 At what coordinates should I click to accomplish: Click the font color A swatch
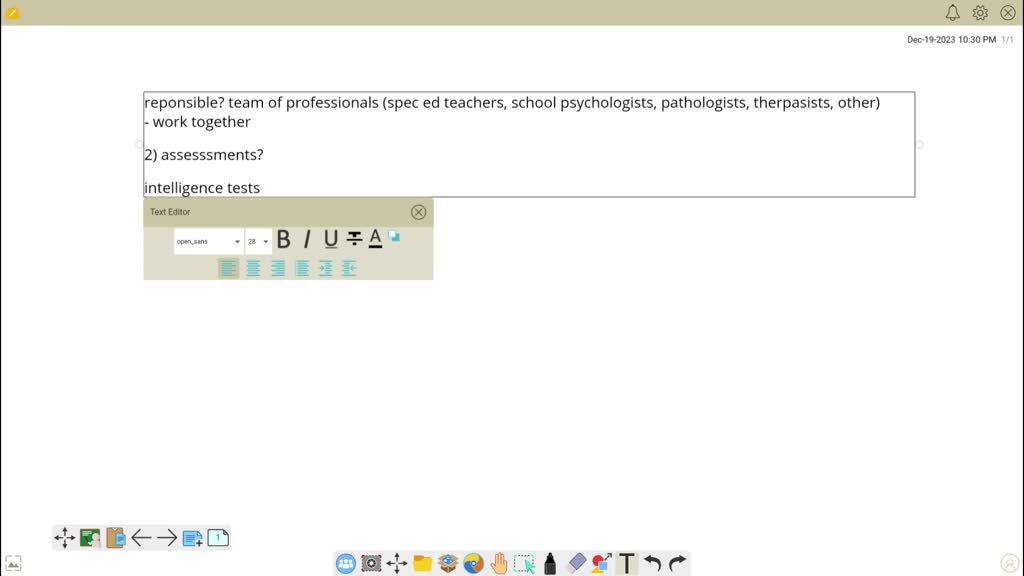click(374, 239)
